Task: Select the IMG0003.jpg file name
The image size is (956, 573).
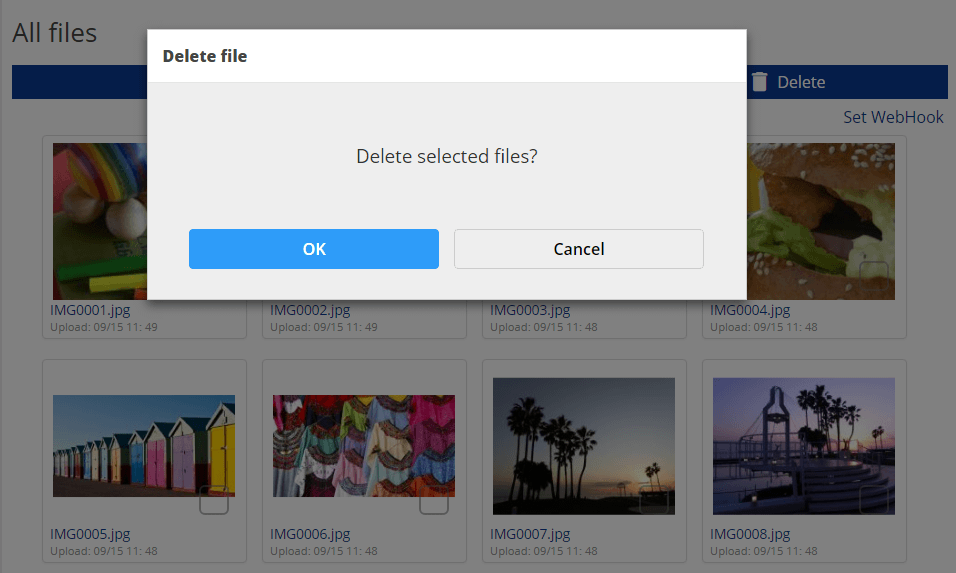Action: 530,310
